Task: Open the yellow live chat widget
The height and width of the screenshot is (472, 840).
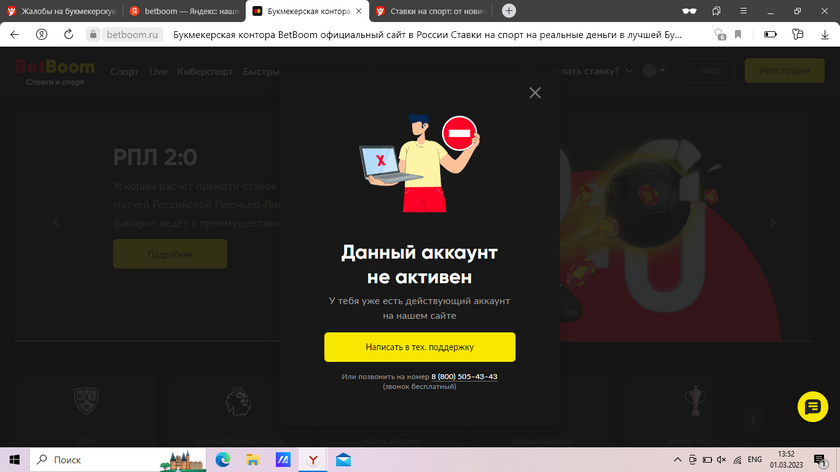Action: tap(812, 407)
